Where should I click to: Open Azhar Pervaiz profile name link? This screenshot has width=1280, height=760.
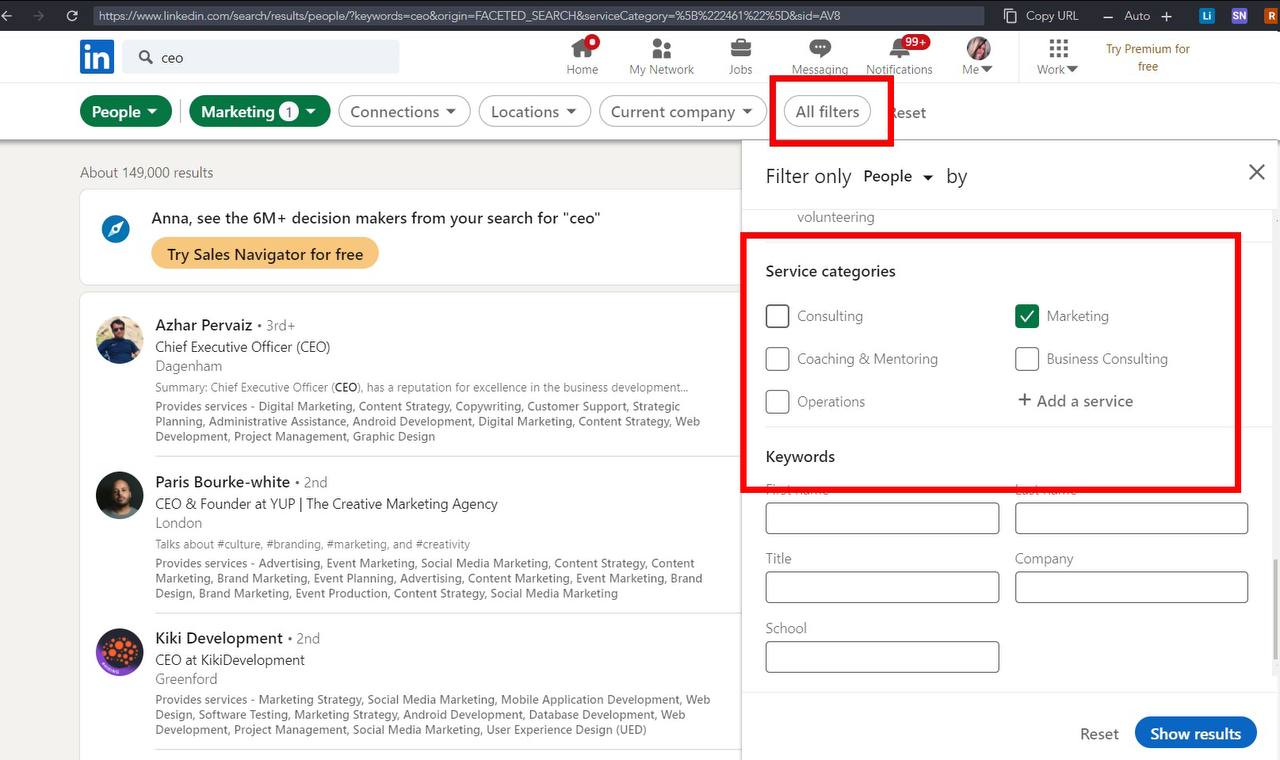[204, 325]
